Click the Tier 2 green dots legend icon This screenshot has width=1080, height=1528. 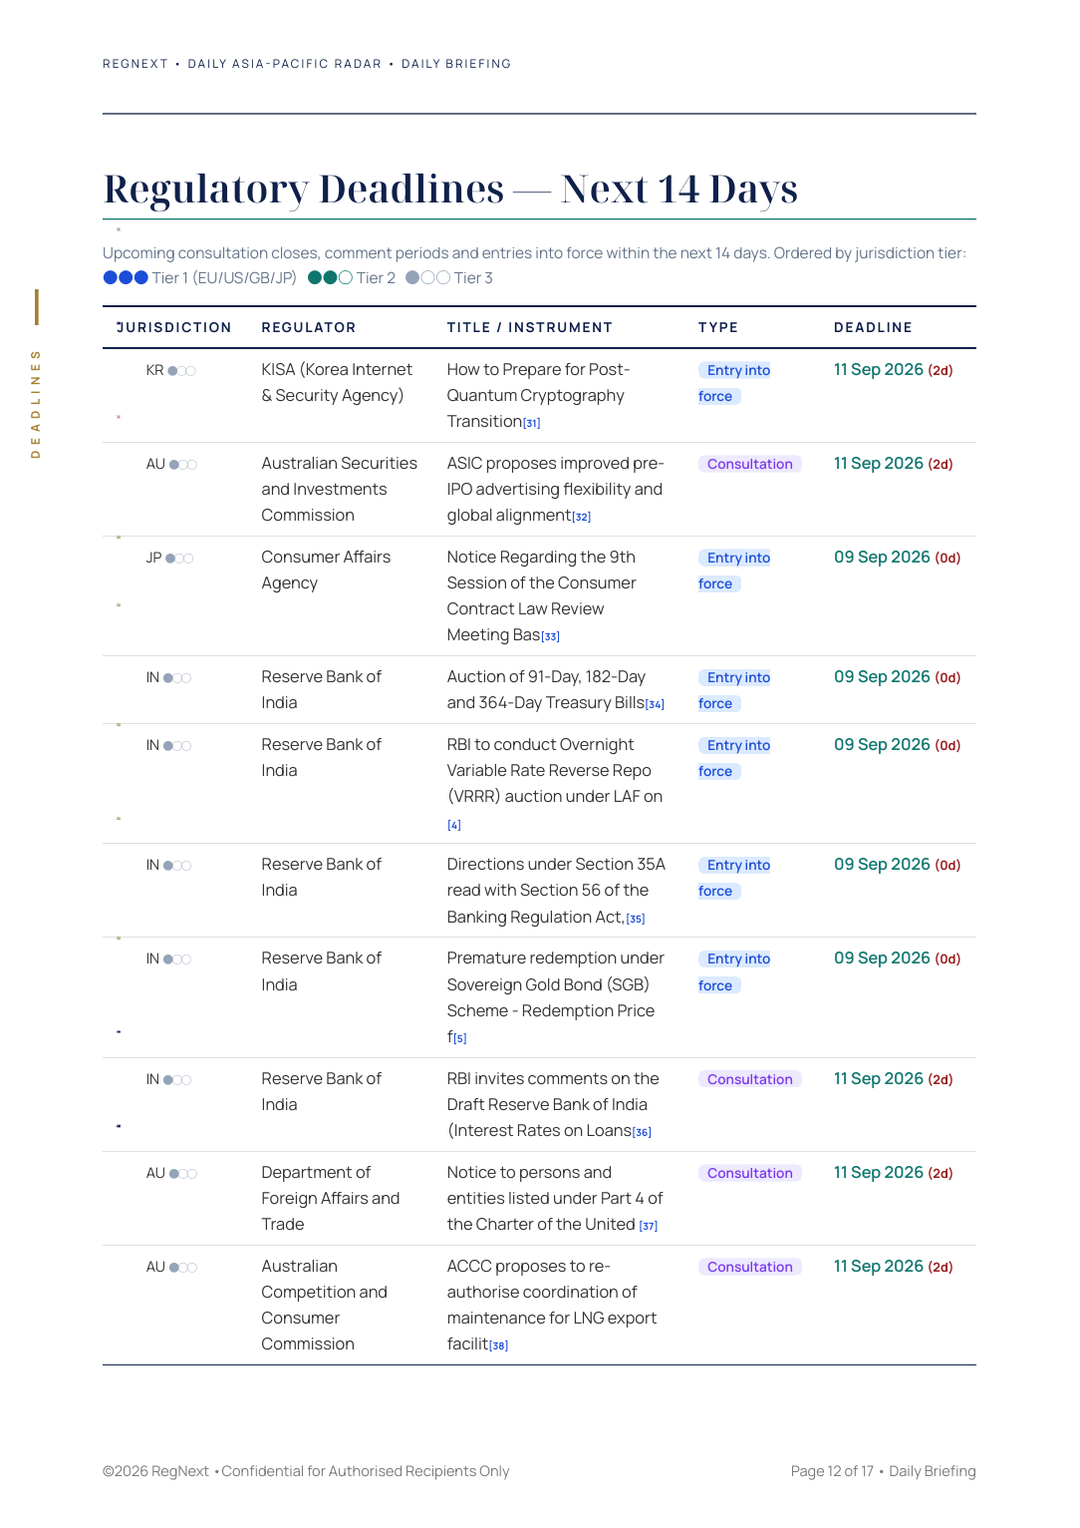pyautogui.click(x=330, y=278)
